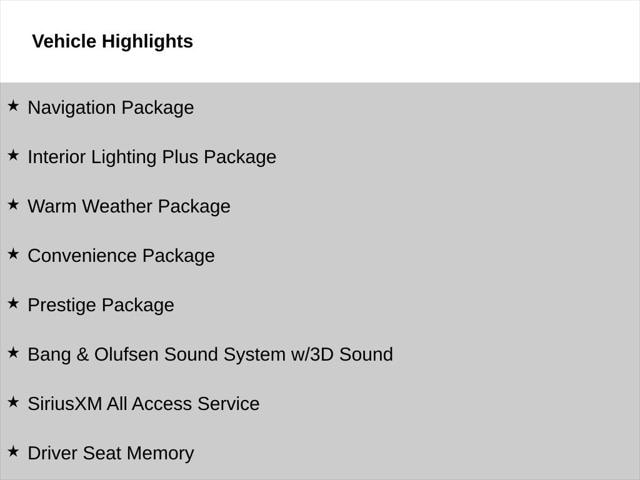Image resolution: width=640 pixels, height=480 pixels.
Task: Choose the Convenience Package item
Action: click(x=121, y=255)
